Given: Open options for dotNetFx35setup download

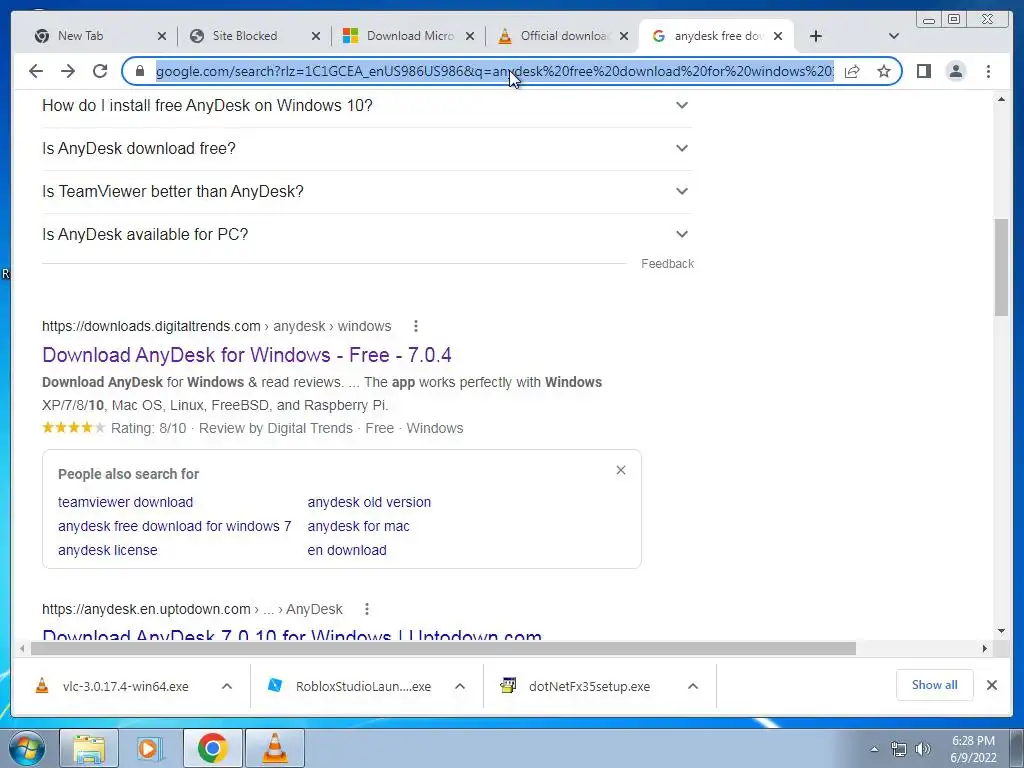Looking at the screenshot, I should point(693,686).
